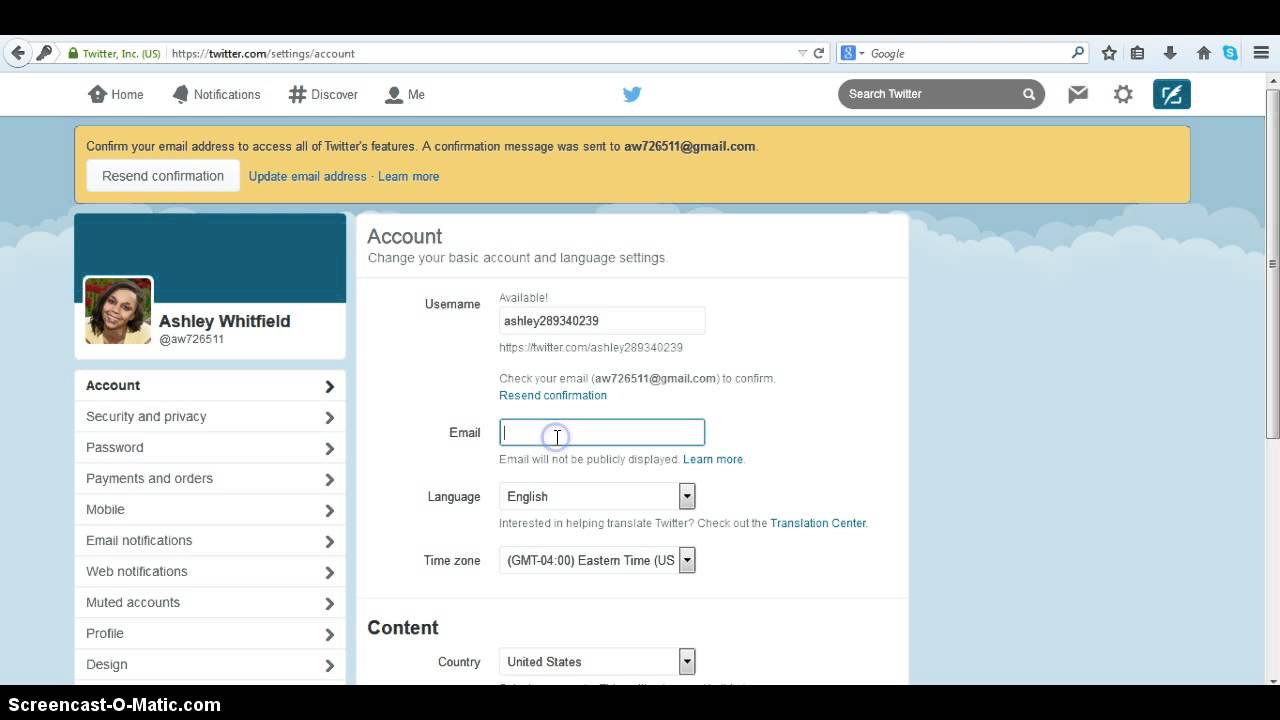Click the Twitter search magnifier icon
Screen dimensions: 1280x720
click(1029, 94)
